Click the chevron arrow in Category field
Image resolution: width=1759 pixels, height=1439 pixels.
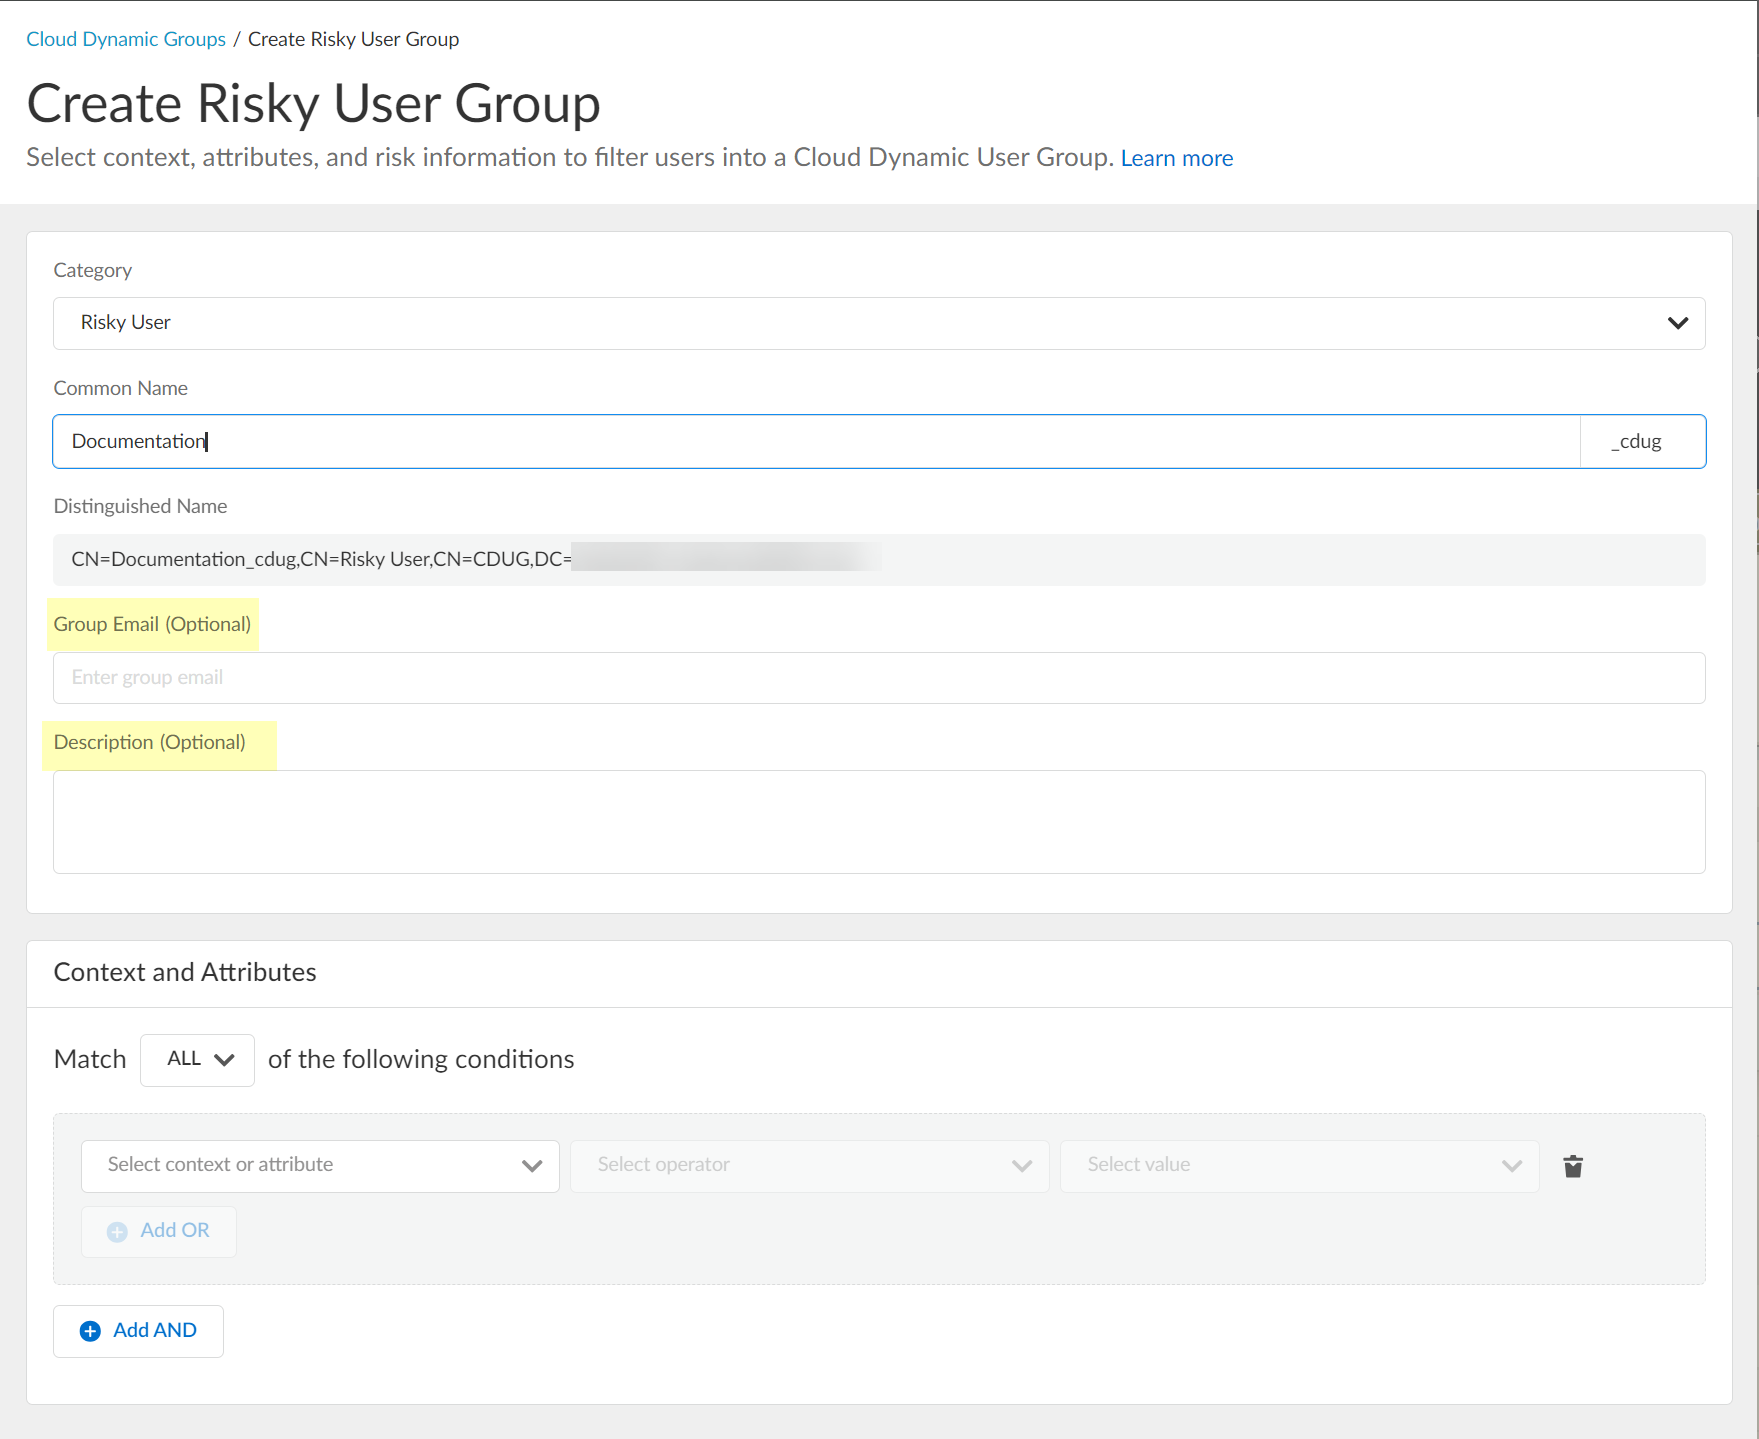[x=1677, y=323]
